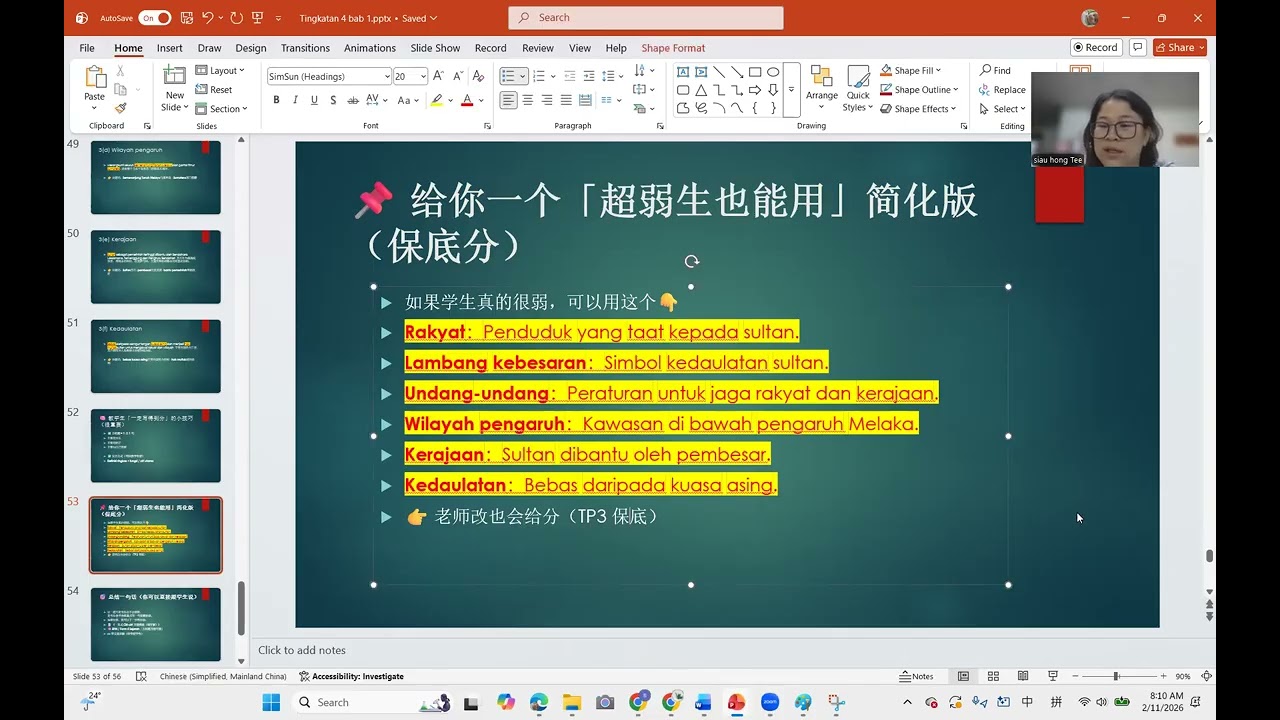
Task: Center align text
Action: coord(528,100)
